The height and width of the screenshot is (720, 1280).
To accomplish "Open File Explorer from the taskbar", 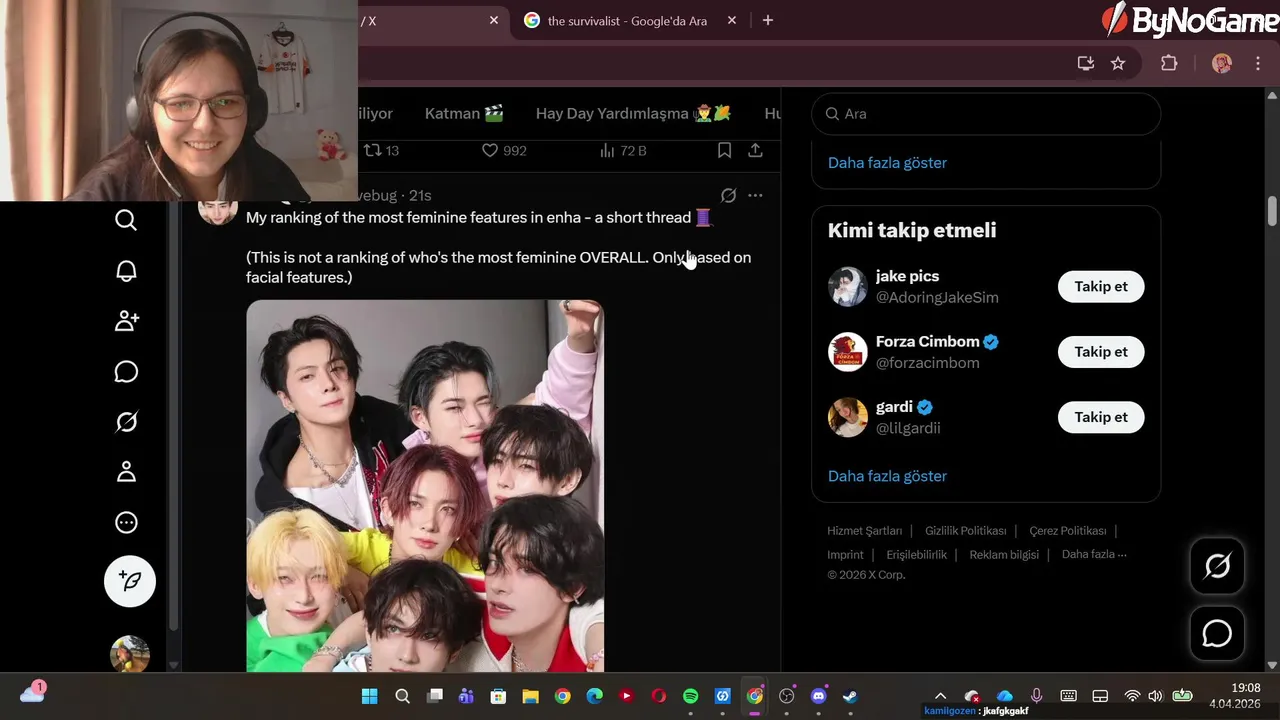I will (x=530, y=696).
